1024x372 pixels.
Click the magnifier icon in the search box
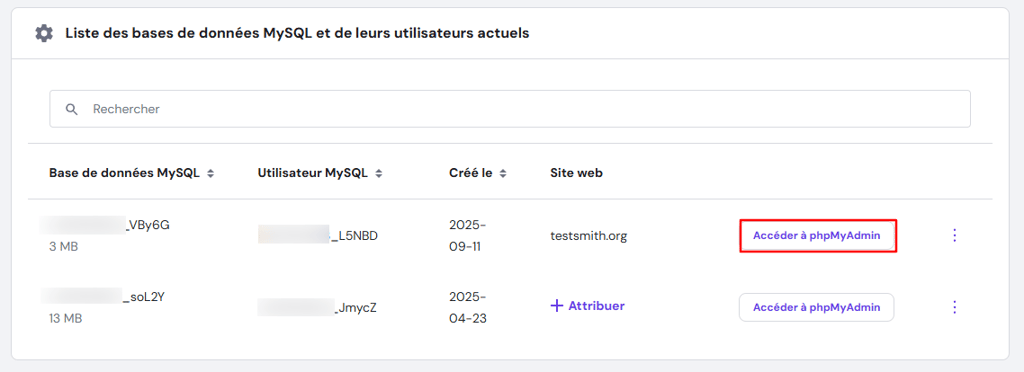(x=72, y=109)
